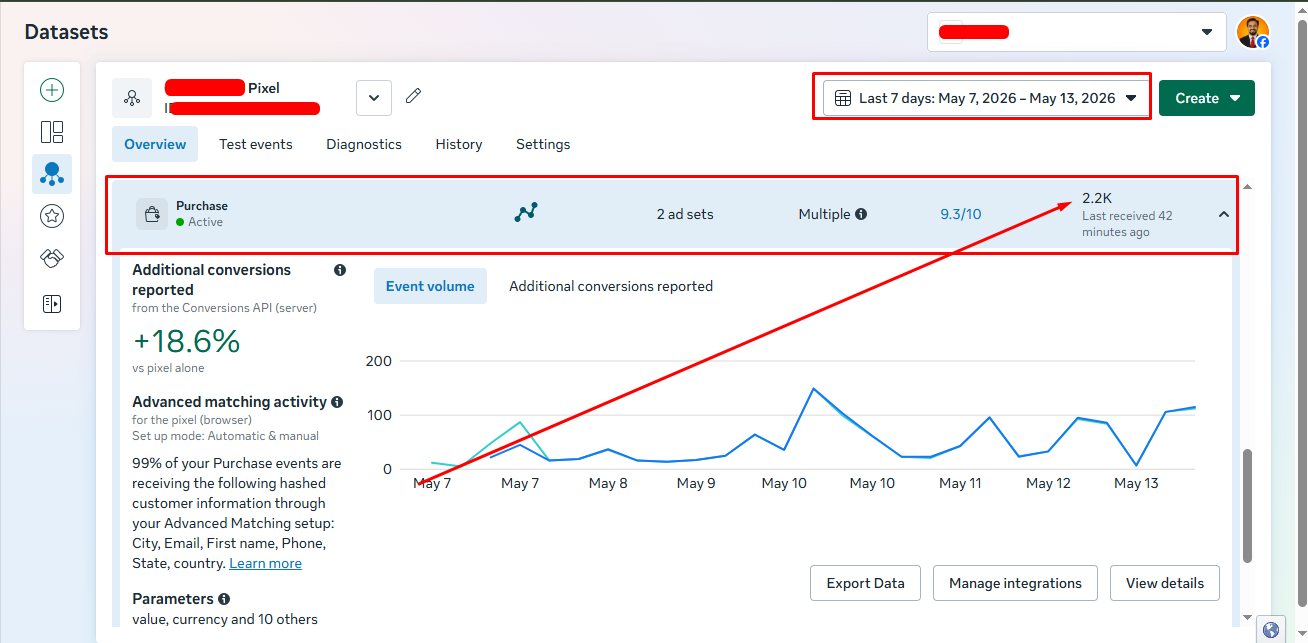Select the data sources icon in sidebar
This screenshot has width=1308, height=643.
tap(52, 174)
